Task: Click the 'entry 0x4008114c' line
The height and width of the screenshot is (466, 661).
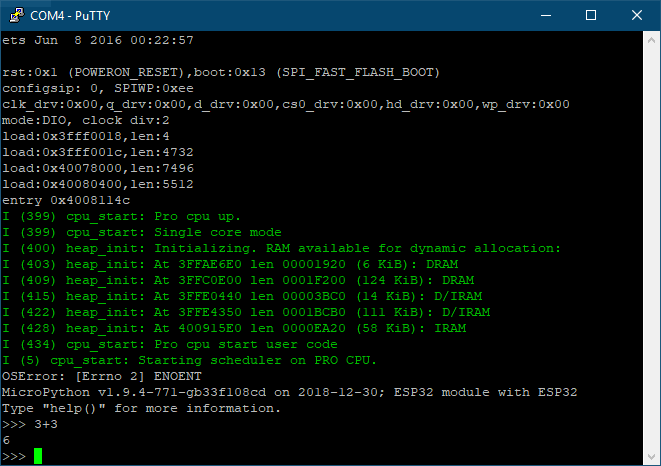Action: [x=66, y=200]
